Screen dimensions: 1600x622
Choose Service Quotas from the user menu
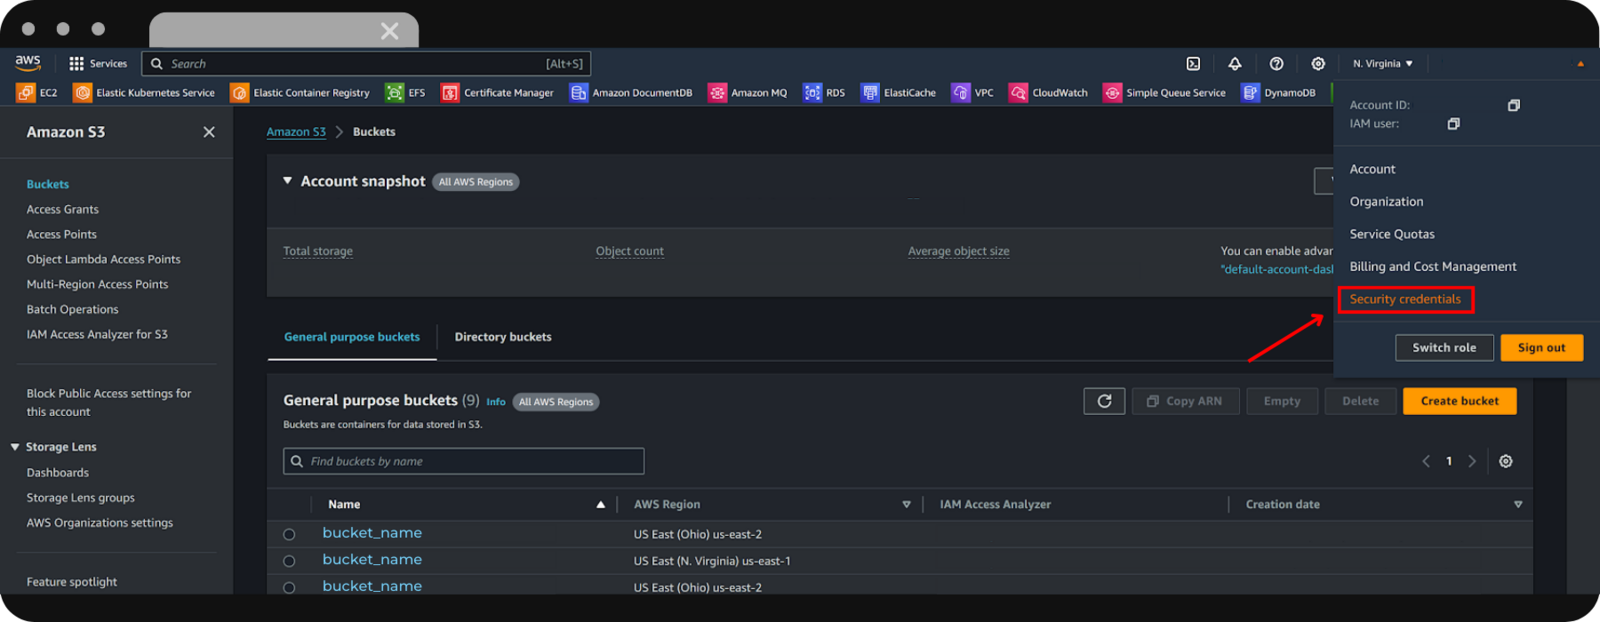(x=1392, y=234)
